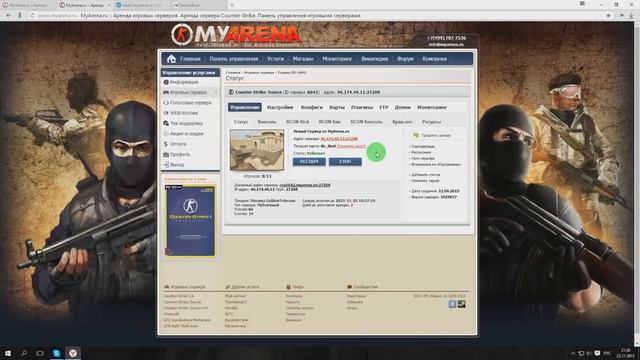Click the Counter-Strike advertisement banner

pyautogui.click(x=190, y=221)
